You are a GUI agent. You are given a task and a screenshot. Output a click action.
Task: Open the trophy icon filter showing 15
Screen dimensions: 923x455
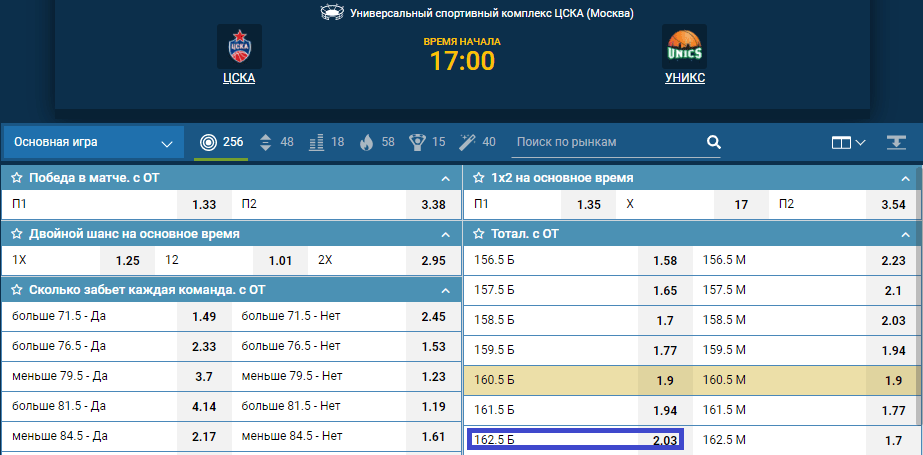tap(427, 142)
